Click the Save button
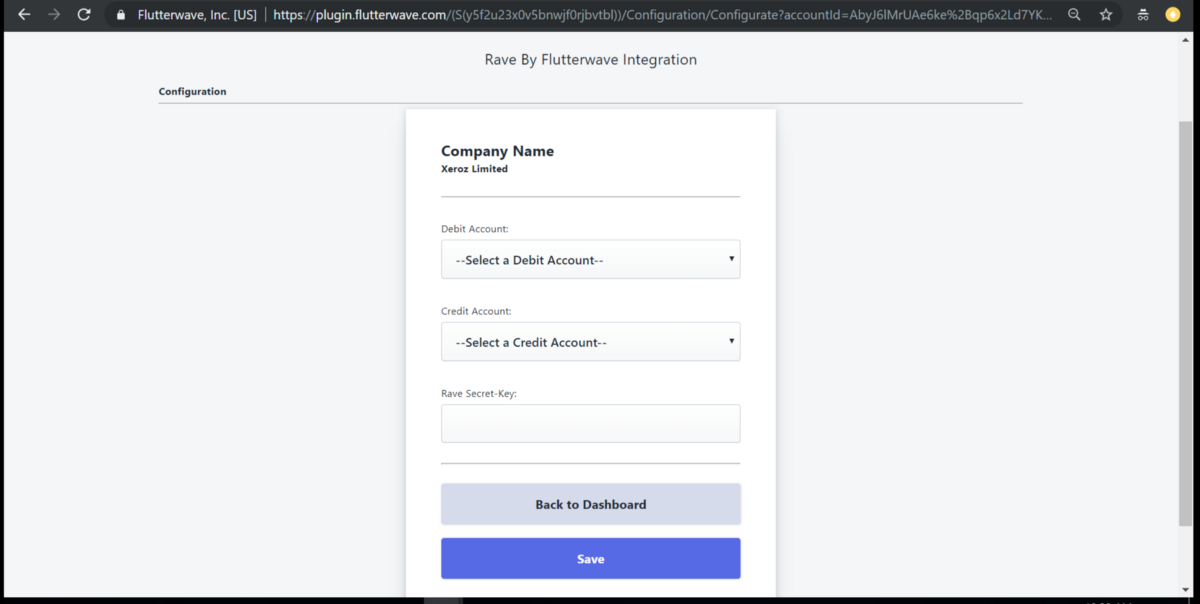Image resolution: width=1200 pixels, height=604 pixels. pyautogui.click(x=590, y=558)
